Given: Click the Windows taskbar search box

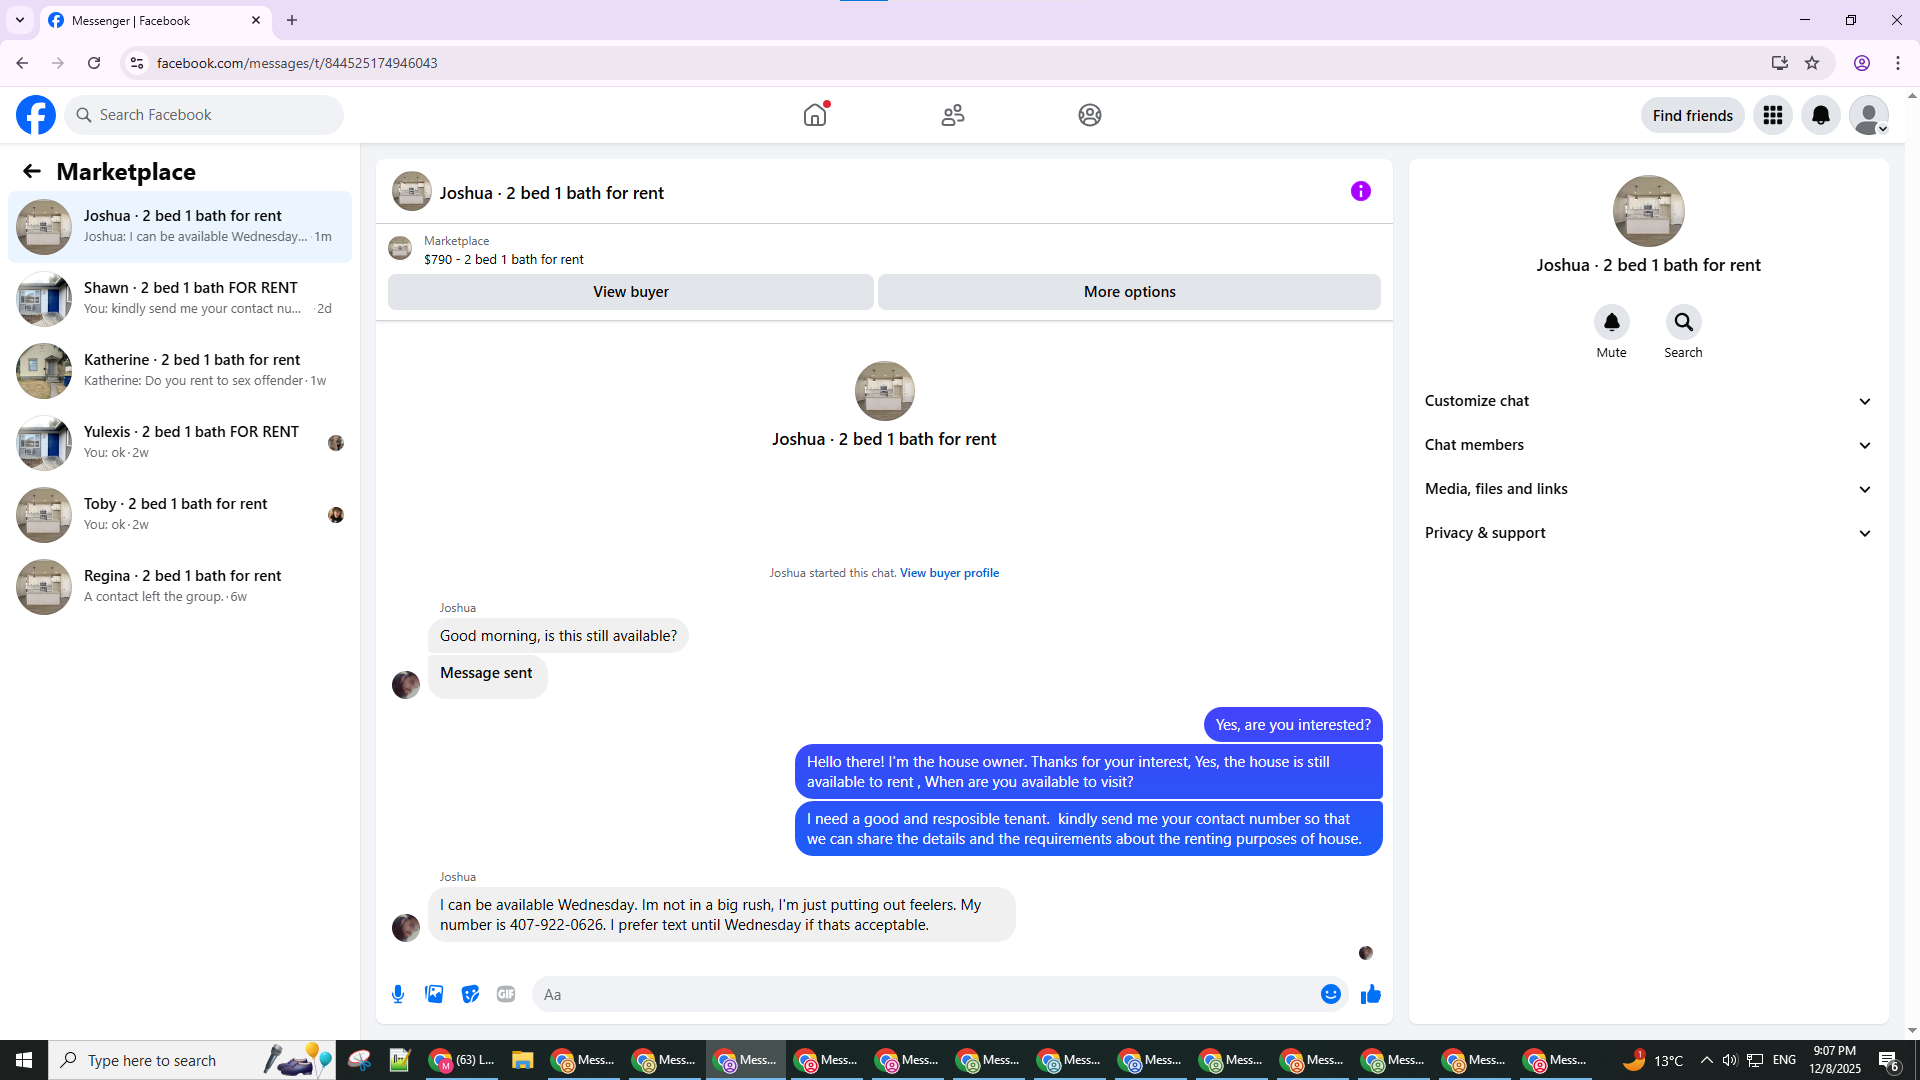Looking at the screenshot, I should [x=192, y=1060].
